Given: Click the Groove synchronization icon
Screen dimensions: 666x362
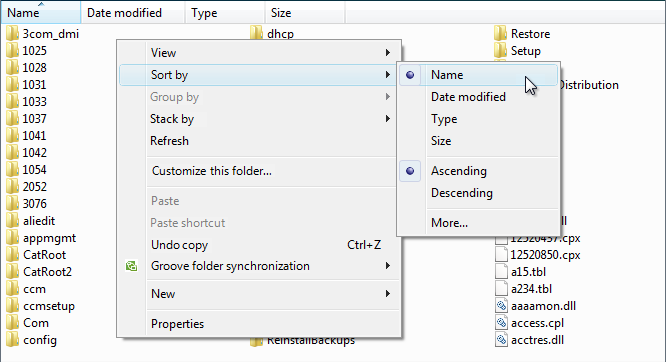Looking at the screenshot, I should 131,266.
